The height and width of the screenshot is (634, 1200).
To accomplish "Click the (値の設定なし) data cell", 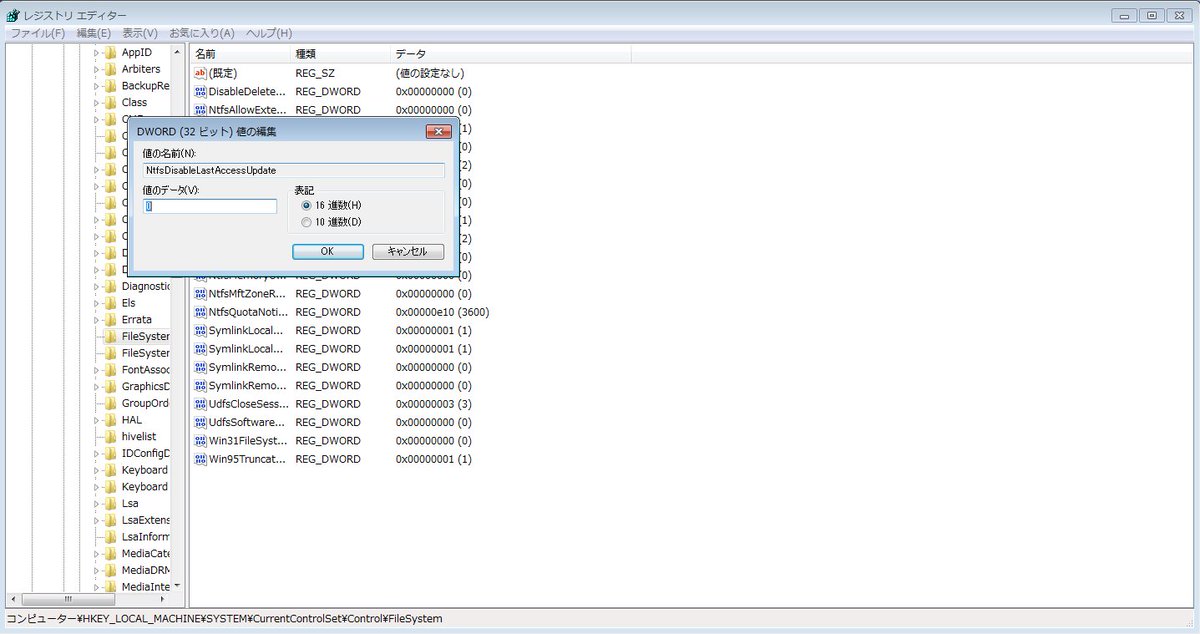I will 429,73.
